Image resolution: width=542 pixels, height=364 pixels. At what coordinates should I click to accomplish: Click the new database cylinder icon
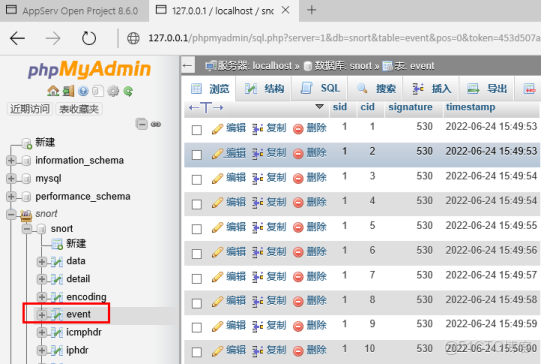pyautogui.click(x=27, y=143)
